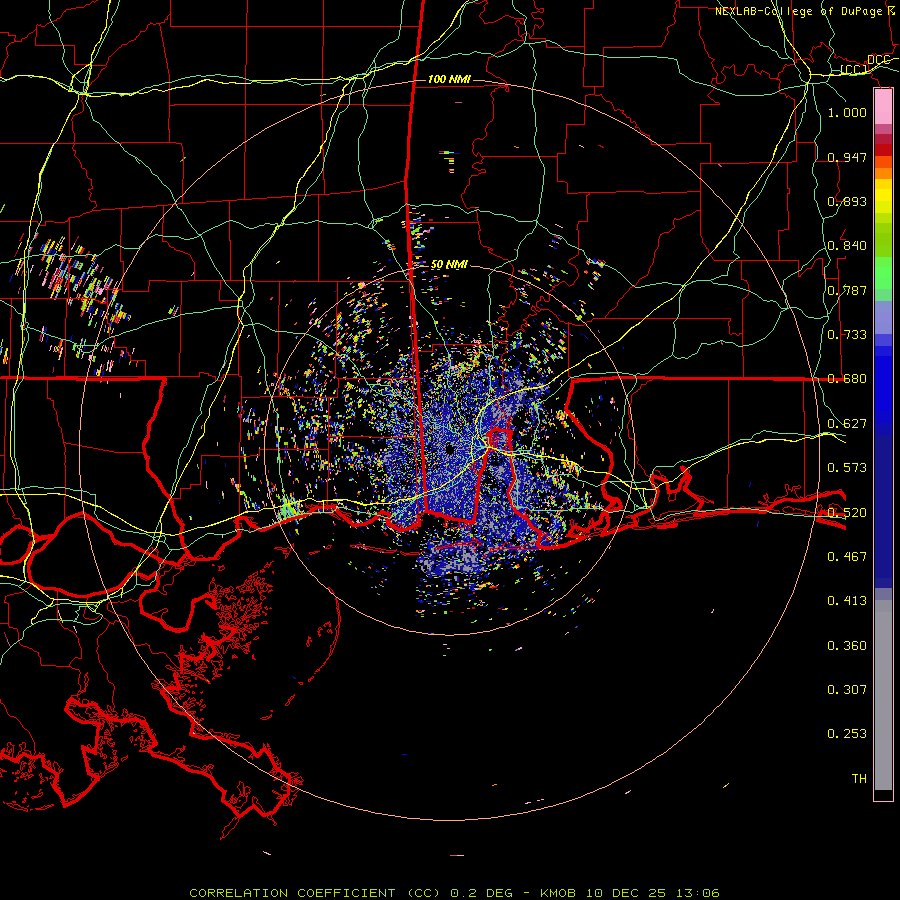Click the 0.467 legend value
The image size is (900, 900).
pyautogui.click(x=847, y=557)
